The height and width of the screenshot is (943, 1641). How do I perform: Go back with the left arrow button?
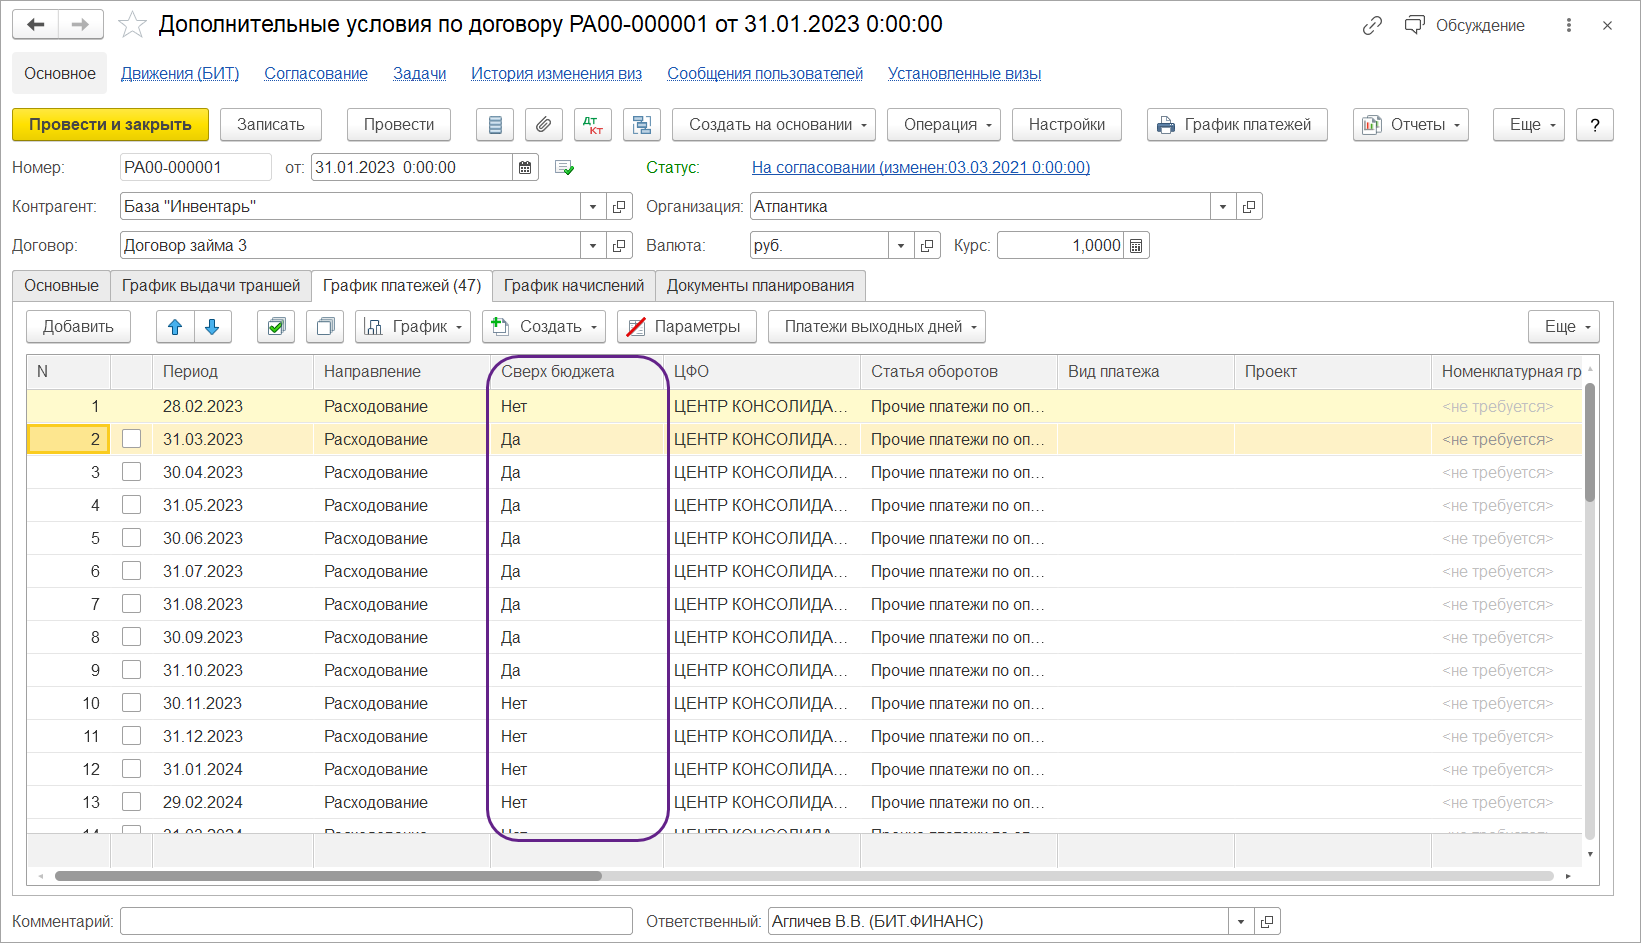coord(36,25)
